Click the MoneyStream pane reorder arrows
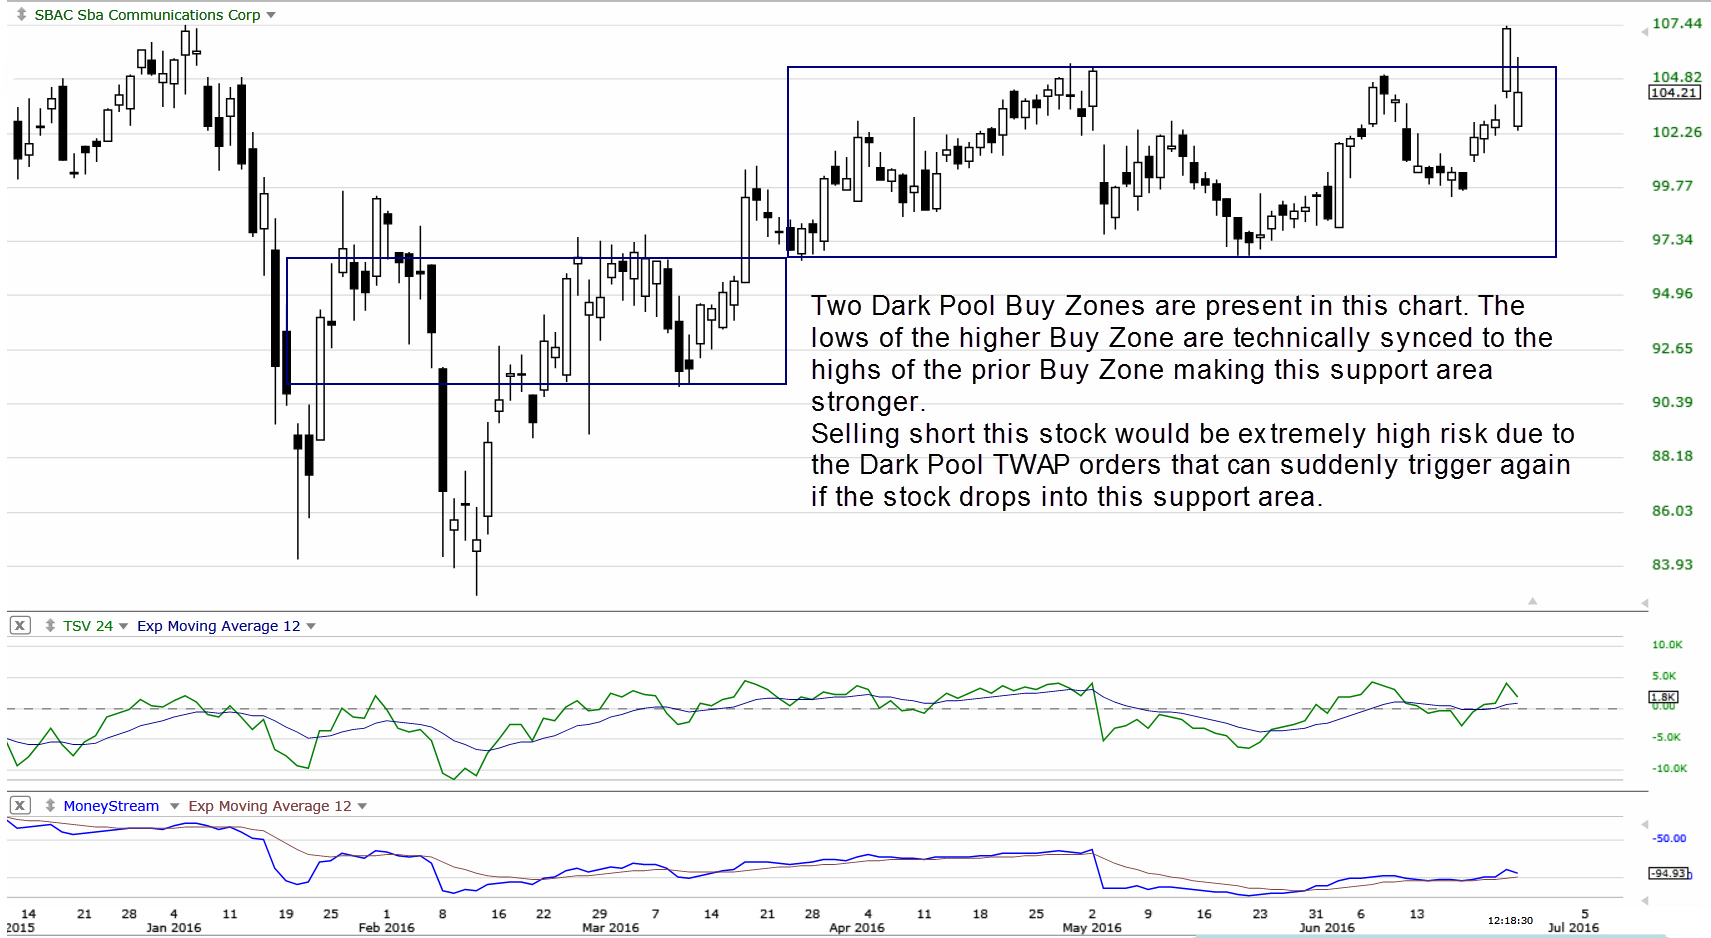This screenshot has height=938, width=1711. pos(50,806)
